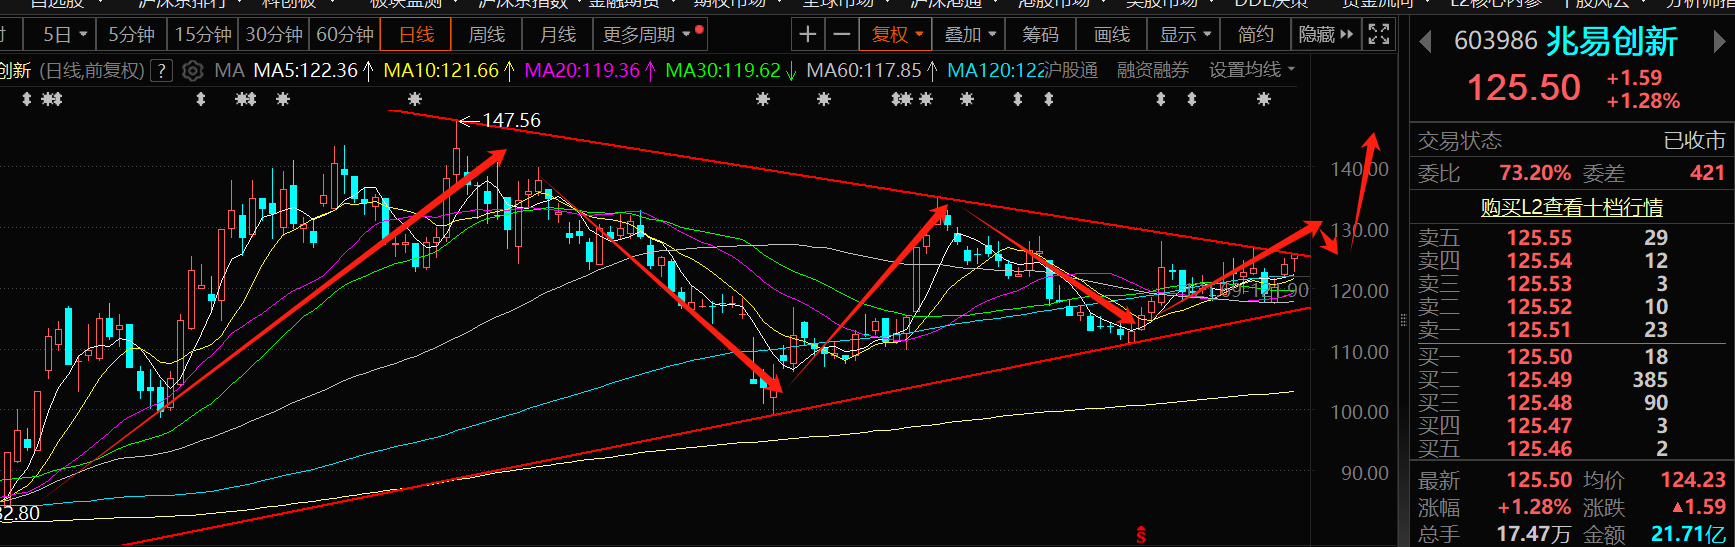Select the 买五 125.46 bid row

click(x=1571, y=449)
